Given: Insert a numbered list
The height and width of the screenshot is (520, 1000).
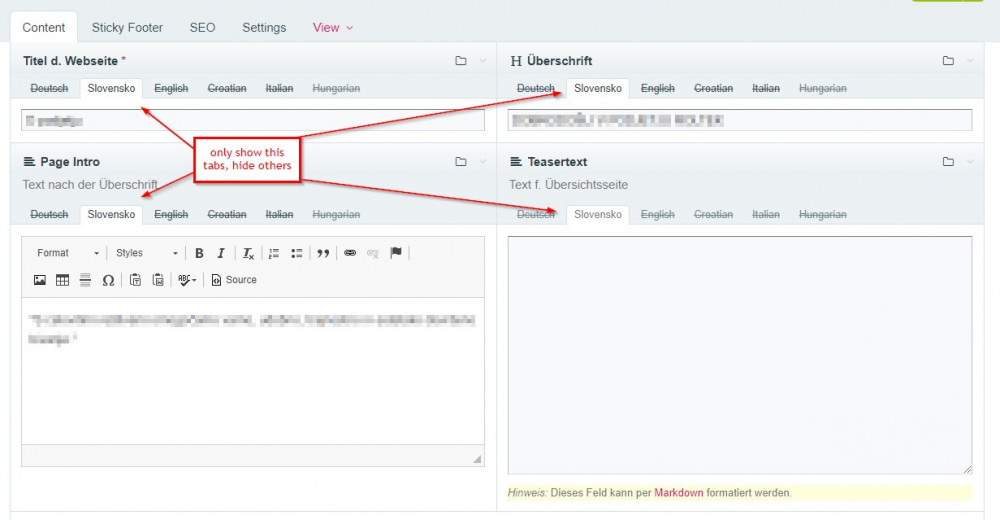Looking at the screenshot, I should [x=274, y=253].
